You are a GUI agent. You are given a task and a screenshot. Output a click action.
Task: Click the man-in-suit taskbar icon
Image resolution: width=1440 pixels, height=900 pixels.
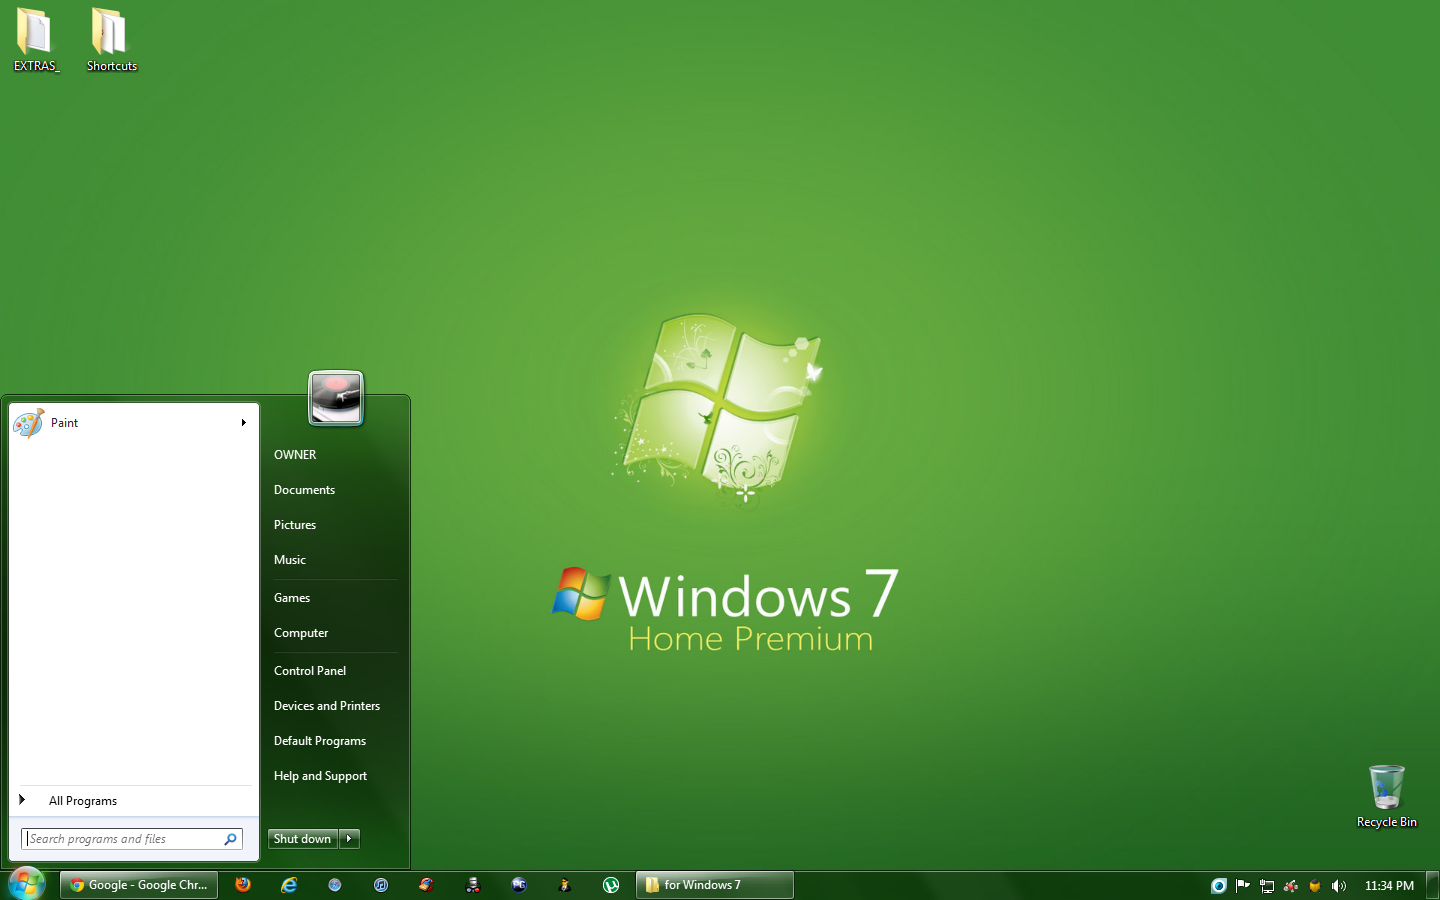coord(565,885)
